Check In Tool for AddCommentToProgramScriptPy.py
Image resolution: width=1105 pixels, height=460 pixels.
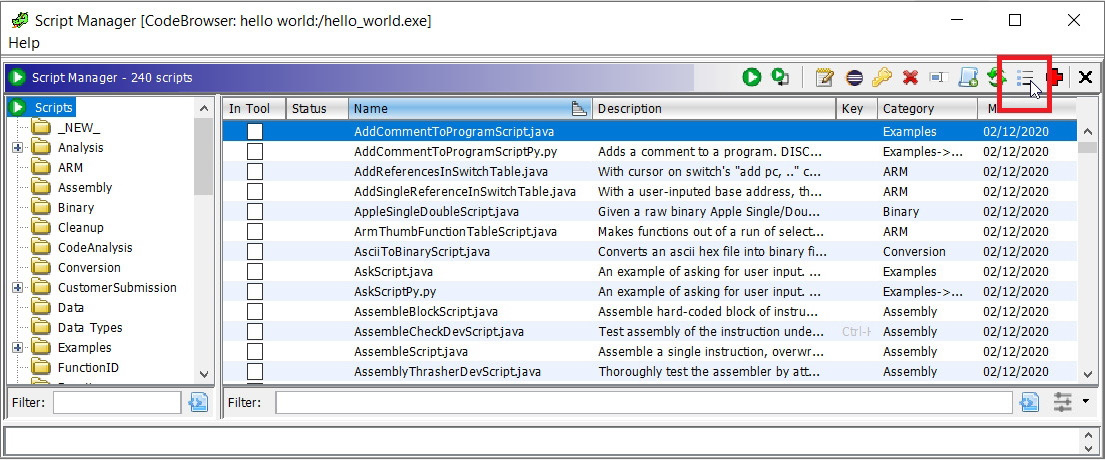254,151
